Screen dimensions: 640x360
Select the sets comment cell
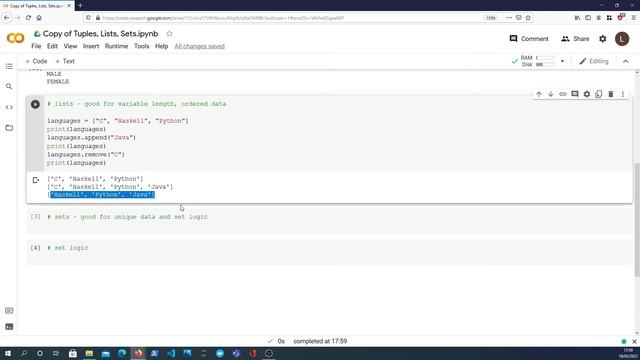(x=329, y=221)
